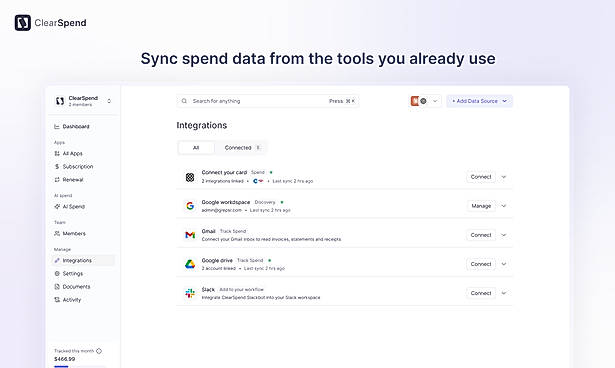Click the Google workspace logo icon
Image resolution: width=615 pixels, height=368 pixels.
190,206
